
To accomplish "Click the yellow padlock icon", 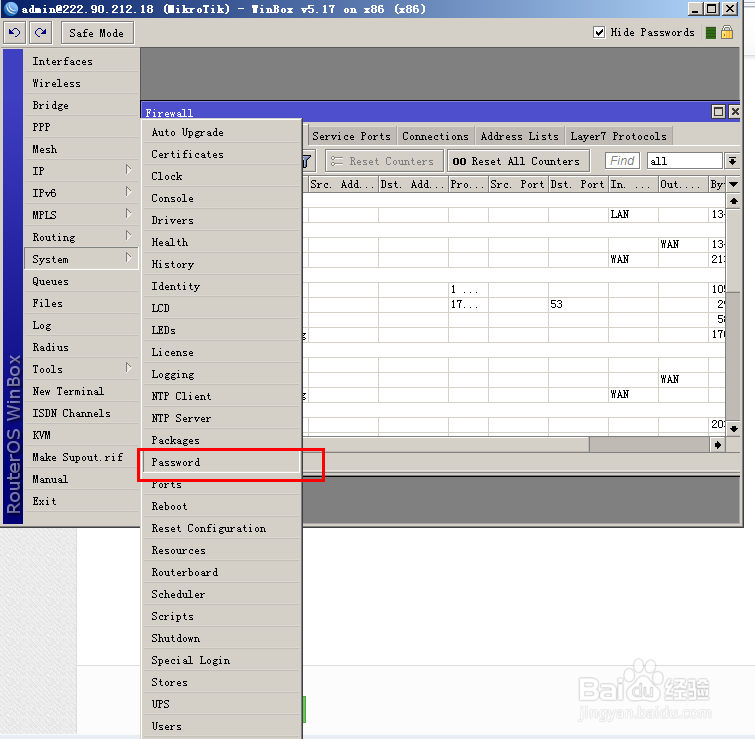I will click(727, 32).
